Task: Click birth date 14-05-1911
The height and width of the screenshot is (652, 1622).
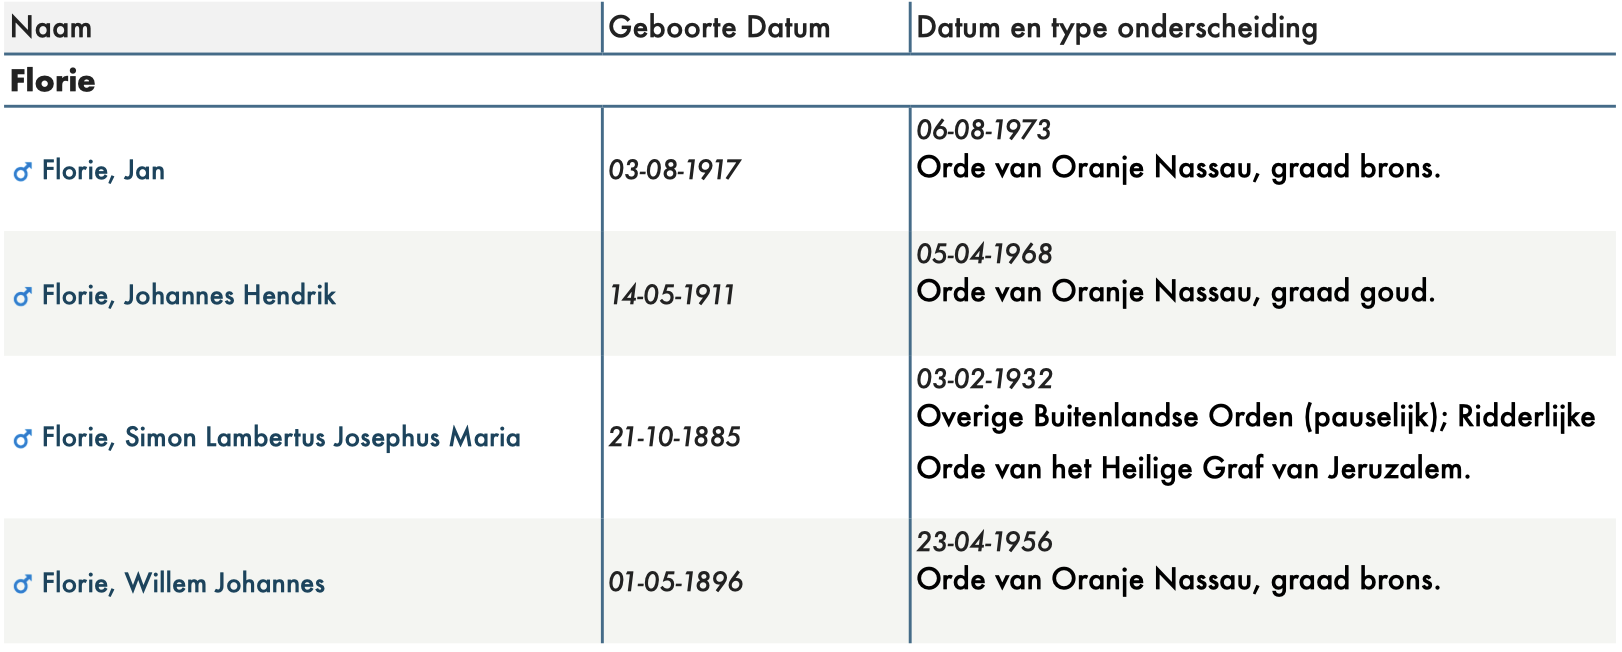Action: (672, 295)
